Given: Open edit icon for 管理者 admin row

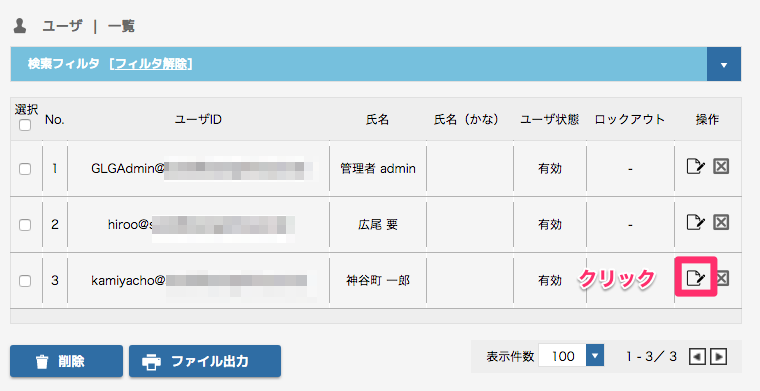Looking at the screenshot, I should click(696, 166).
